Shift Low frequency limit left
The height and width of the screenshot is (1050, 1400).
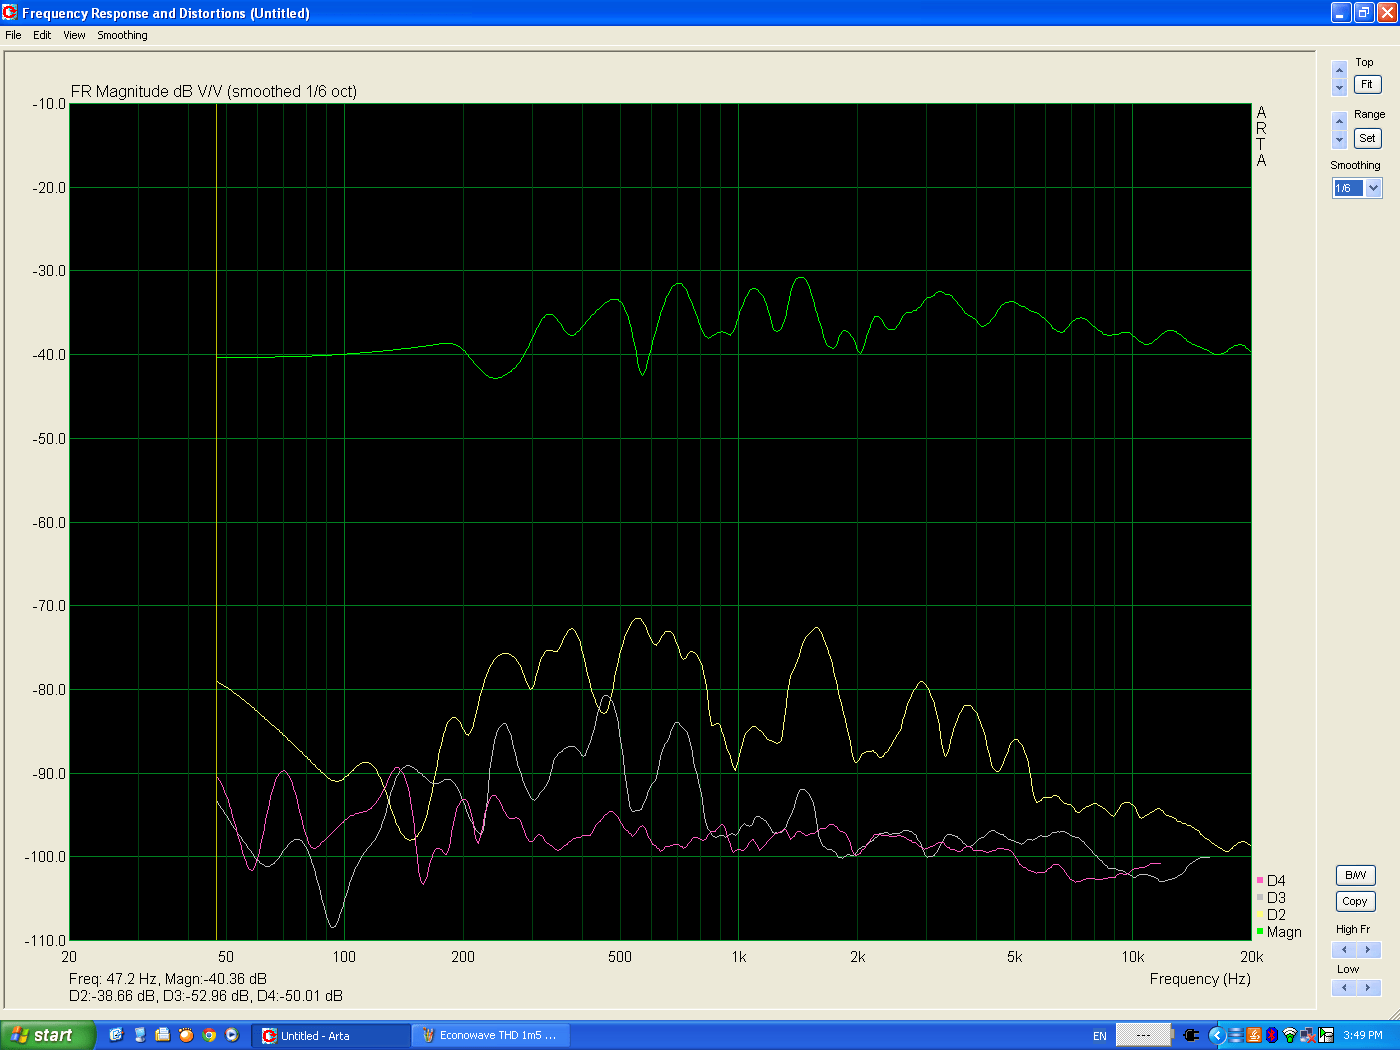pyautogui.click(x=1344, y=987)
